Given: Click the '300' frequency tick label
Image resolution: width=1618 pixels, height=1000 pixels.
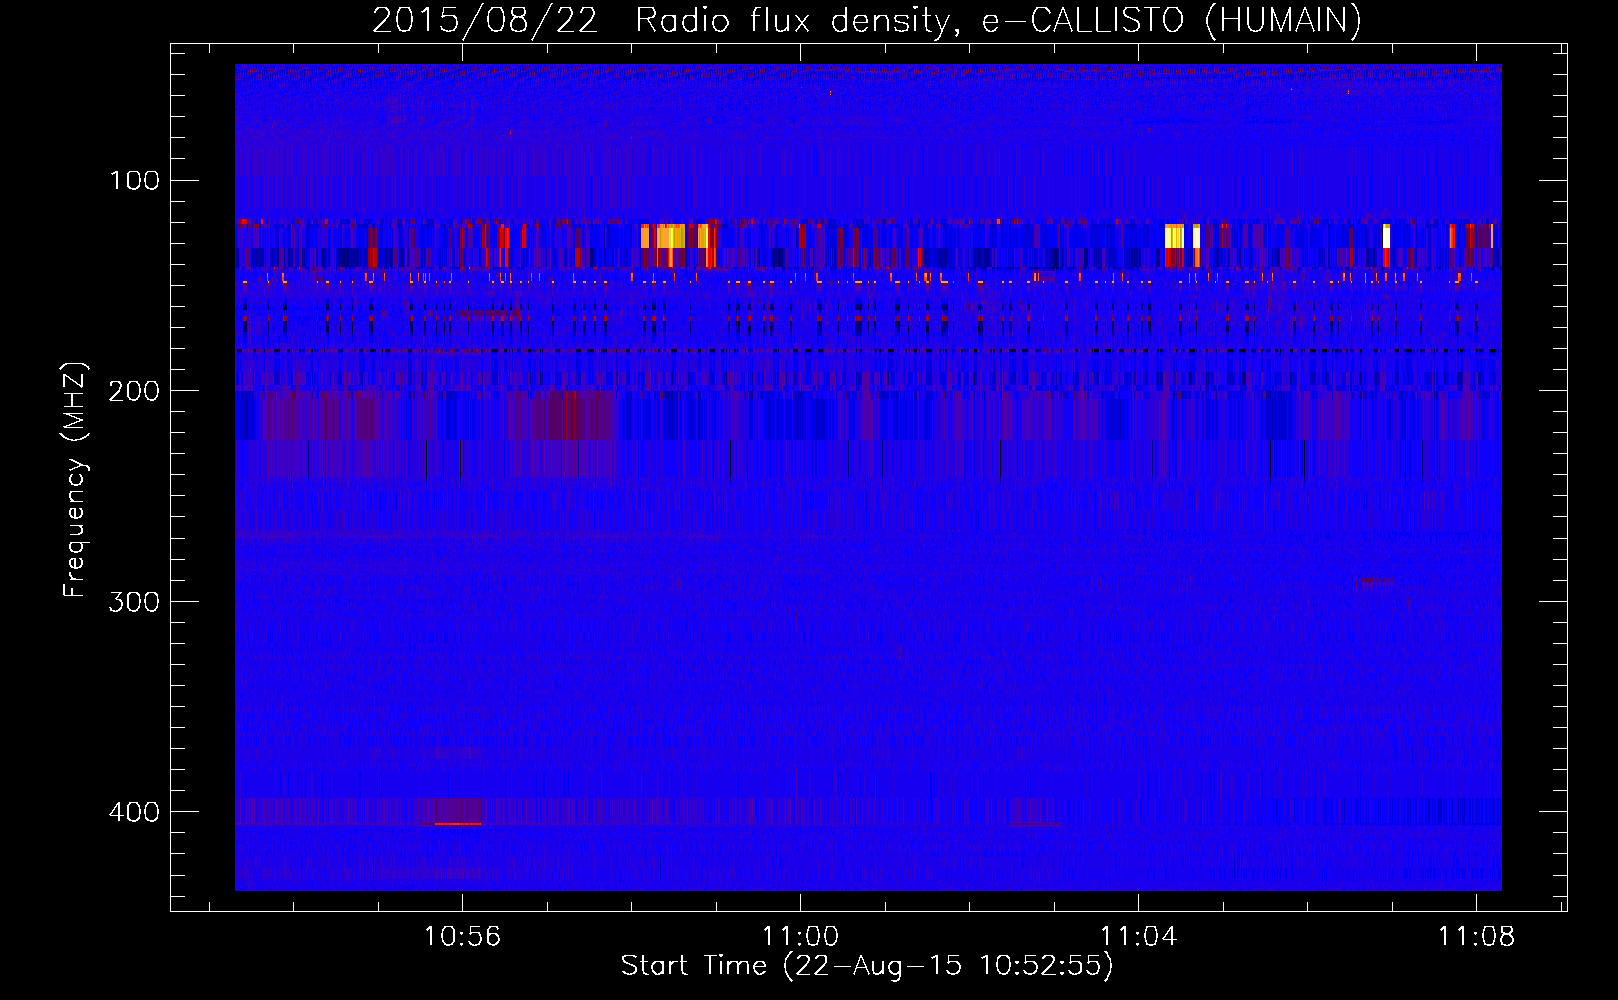Looking at the screenshot, I should point(134,602).
